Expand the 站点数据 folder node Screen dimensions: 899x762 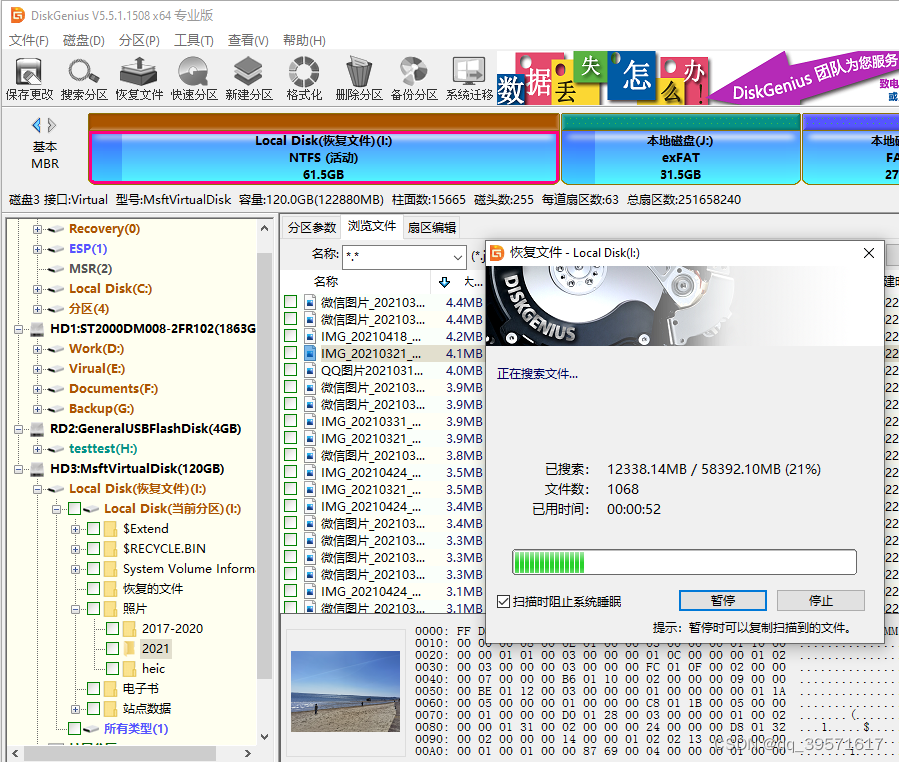tap(75, 709)
